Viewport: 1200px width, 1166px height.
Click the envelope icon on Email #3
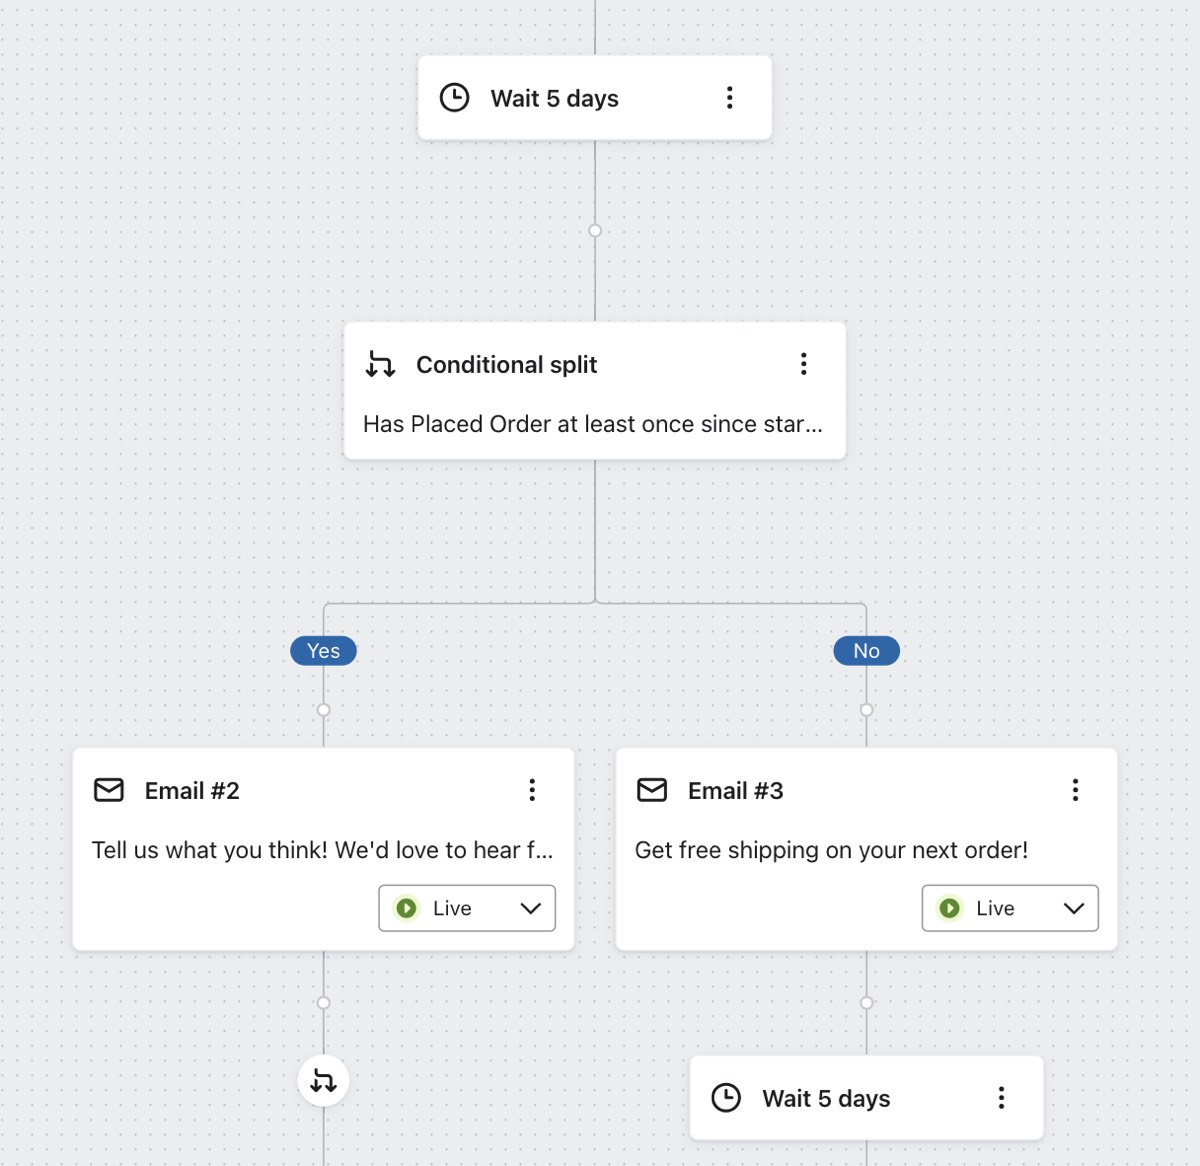653,789
